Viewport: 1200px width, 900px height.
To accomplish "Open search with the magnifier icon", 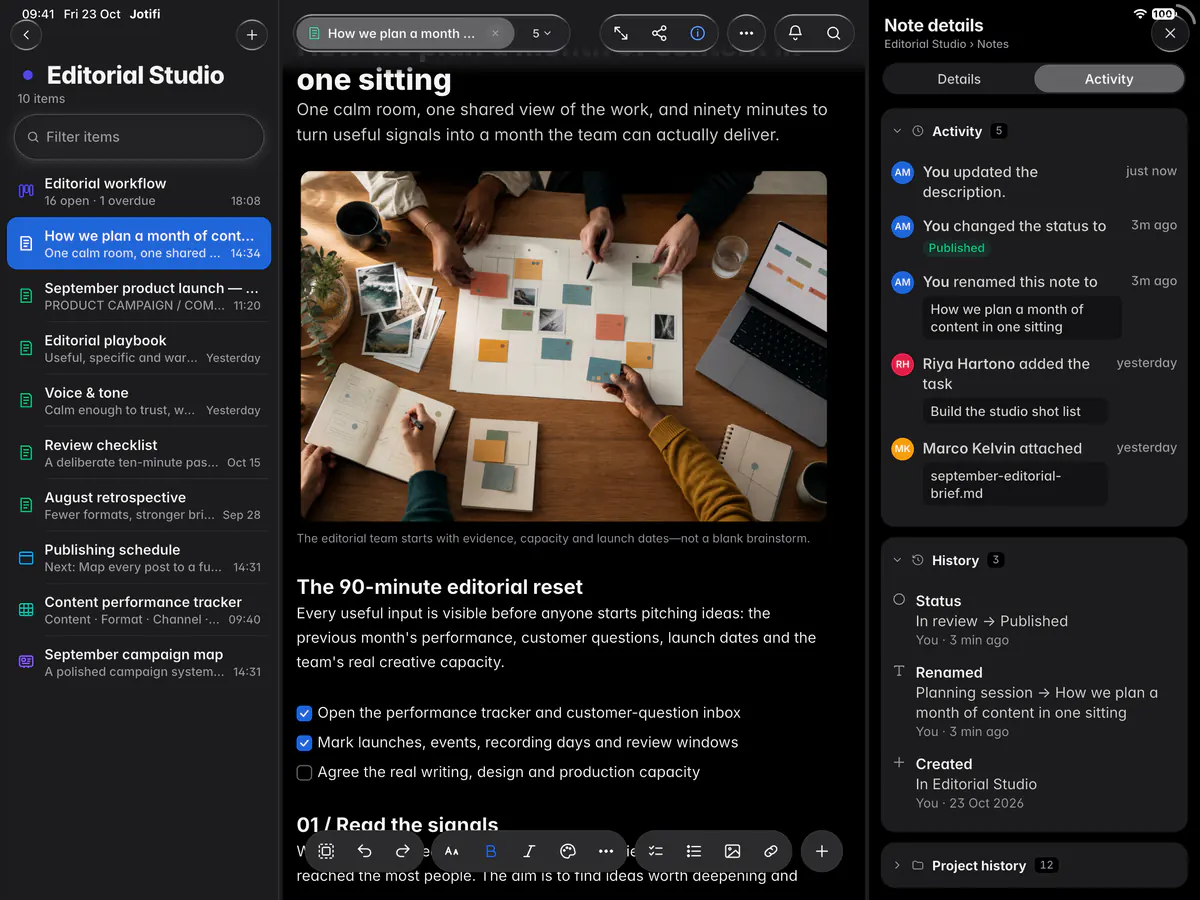I will [833, 33].
